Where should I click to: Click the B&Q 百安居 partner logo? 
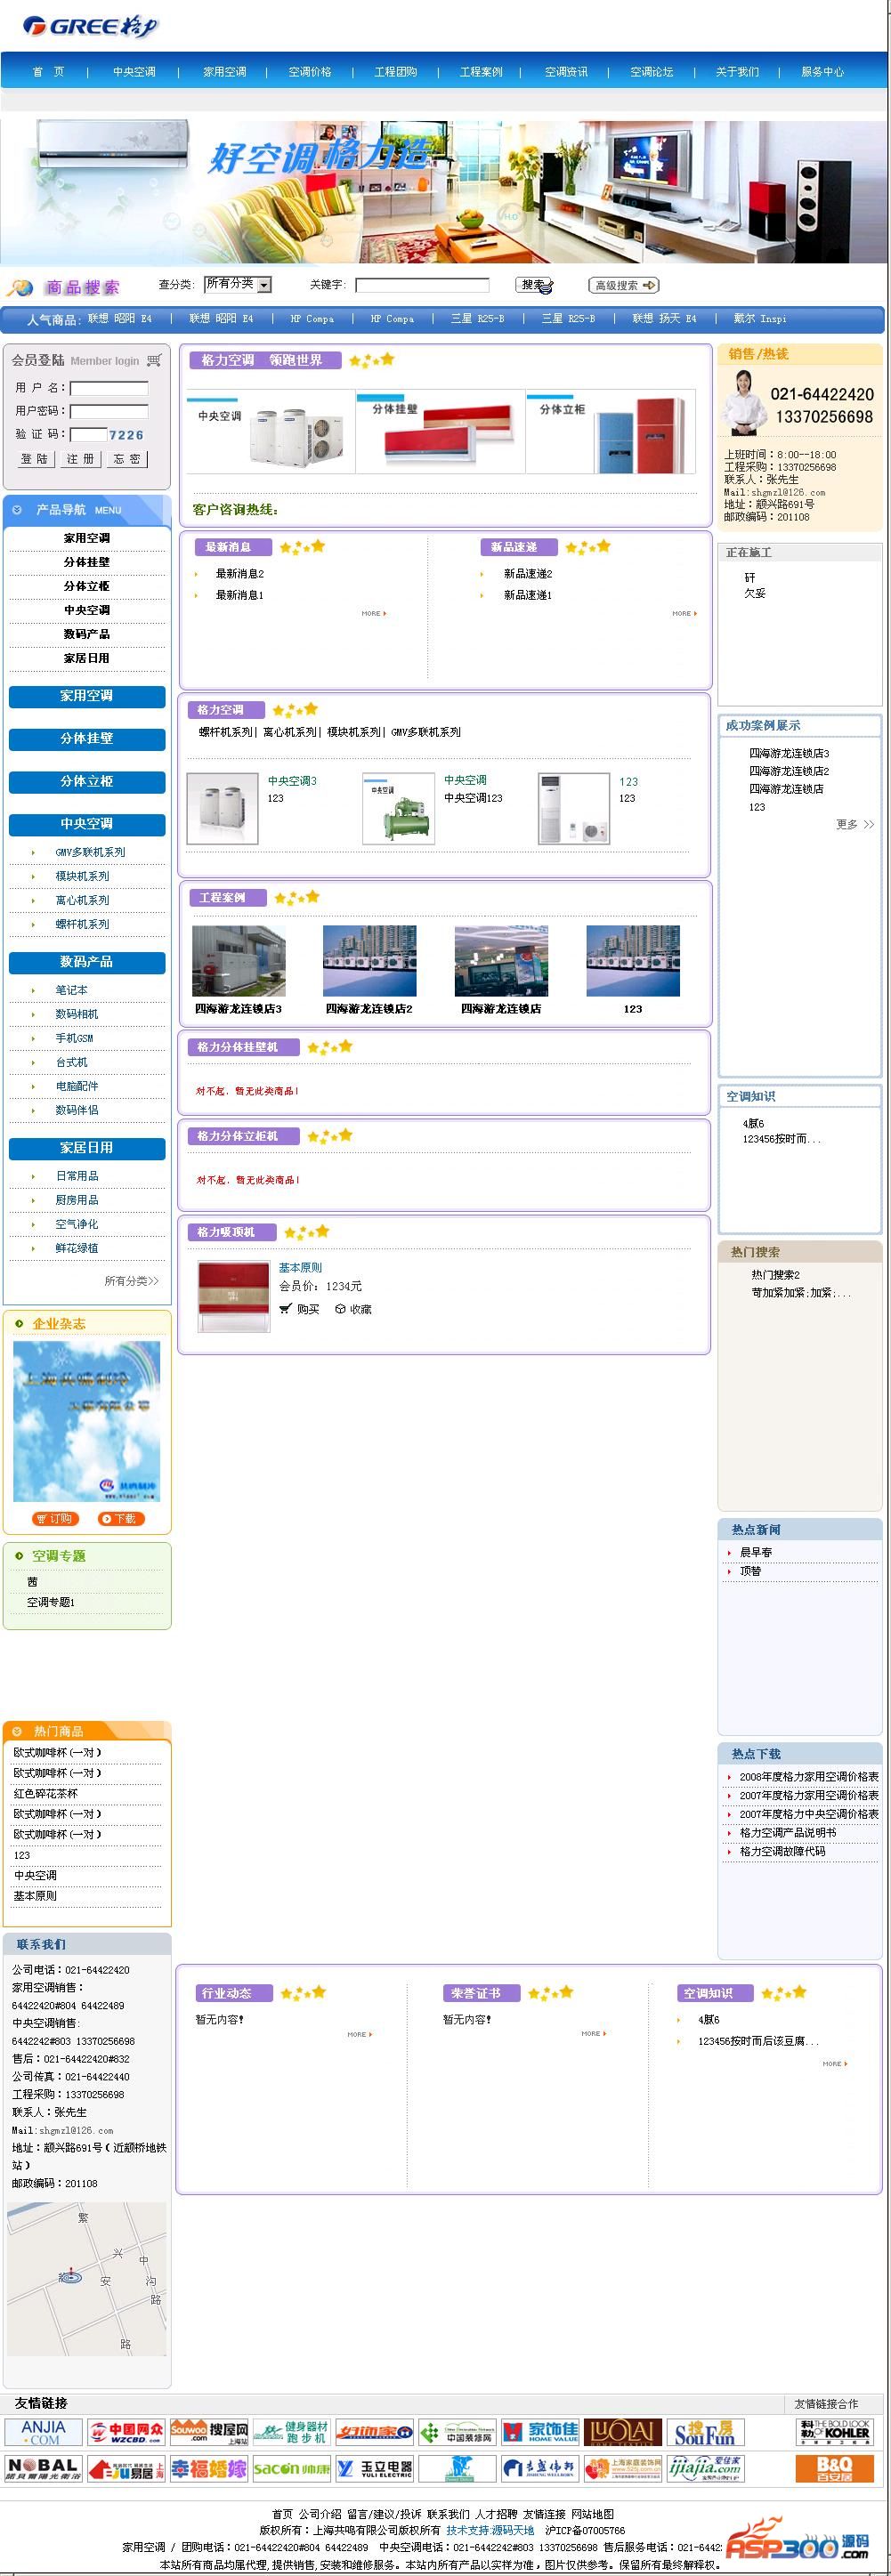[x=833, y=2468]
